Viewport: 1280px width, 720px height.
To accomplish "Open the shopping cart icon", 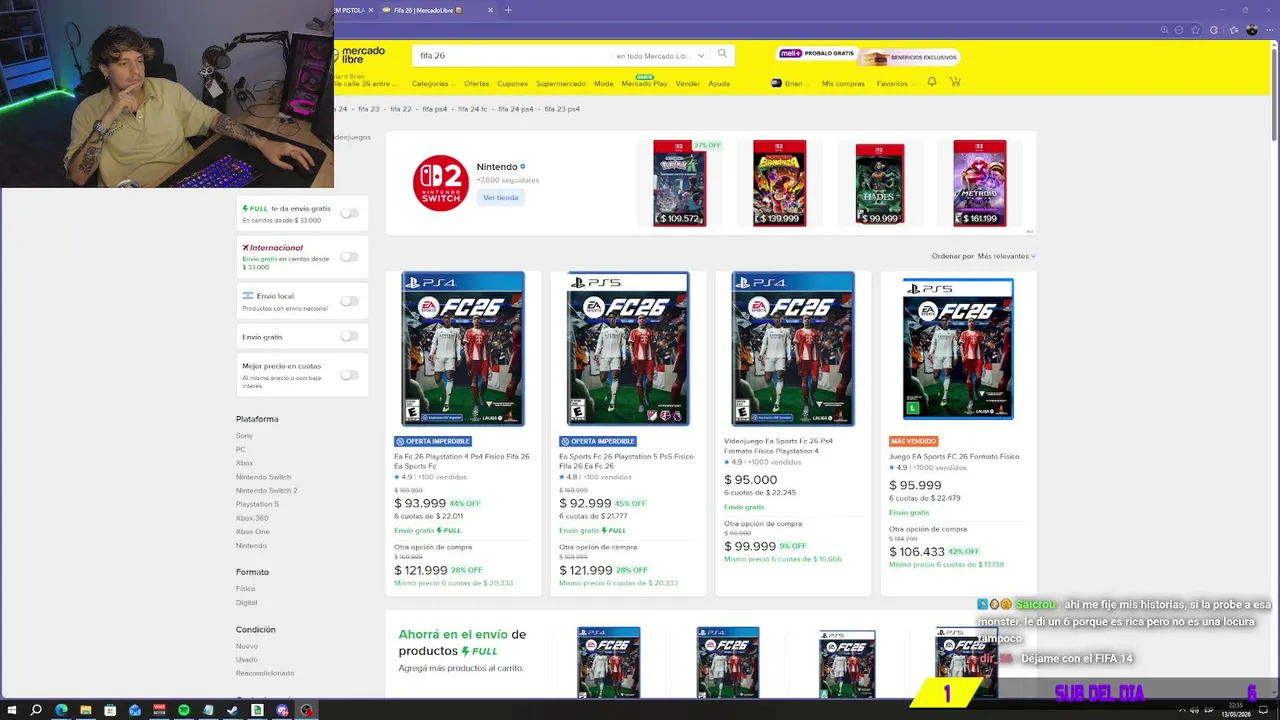I will (955, 83).
